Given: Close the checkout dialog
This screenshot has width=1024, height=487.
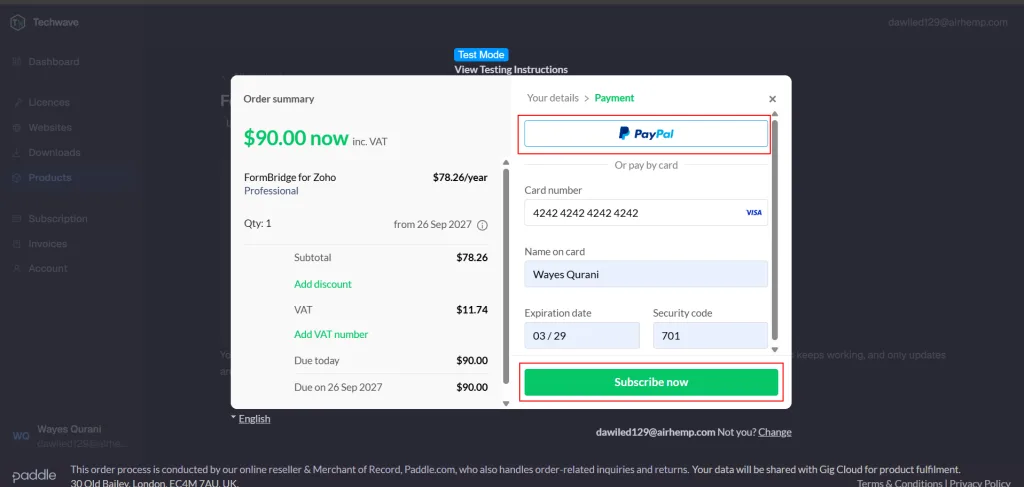Looking at the screenshot, I should (772, 99).
